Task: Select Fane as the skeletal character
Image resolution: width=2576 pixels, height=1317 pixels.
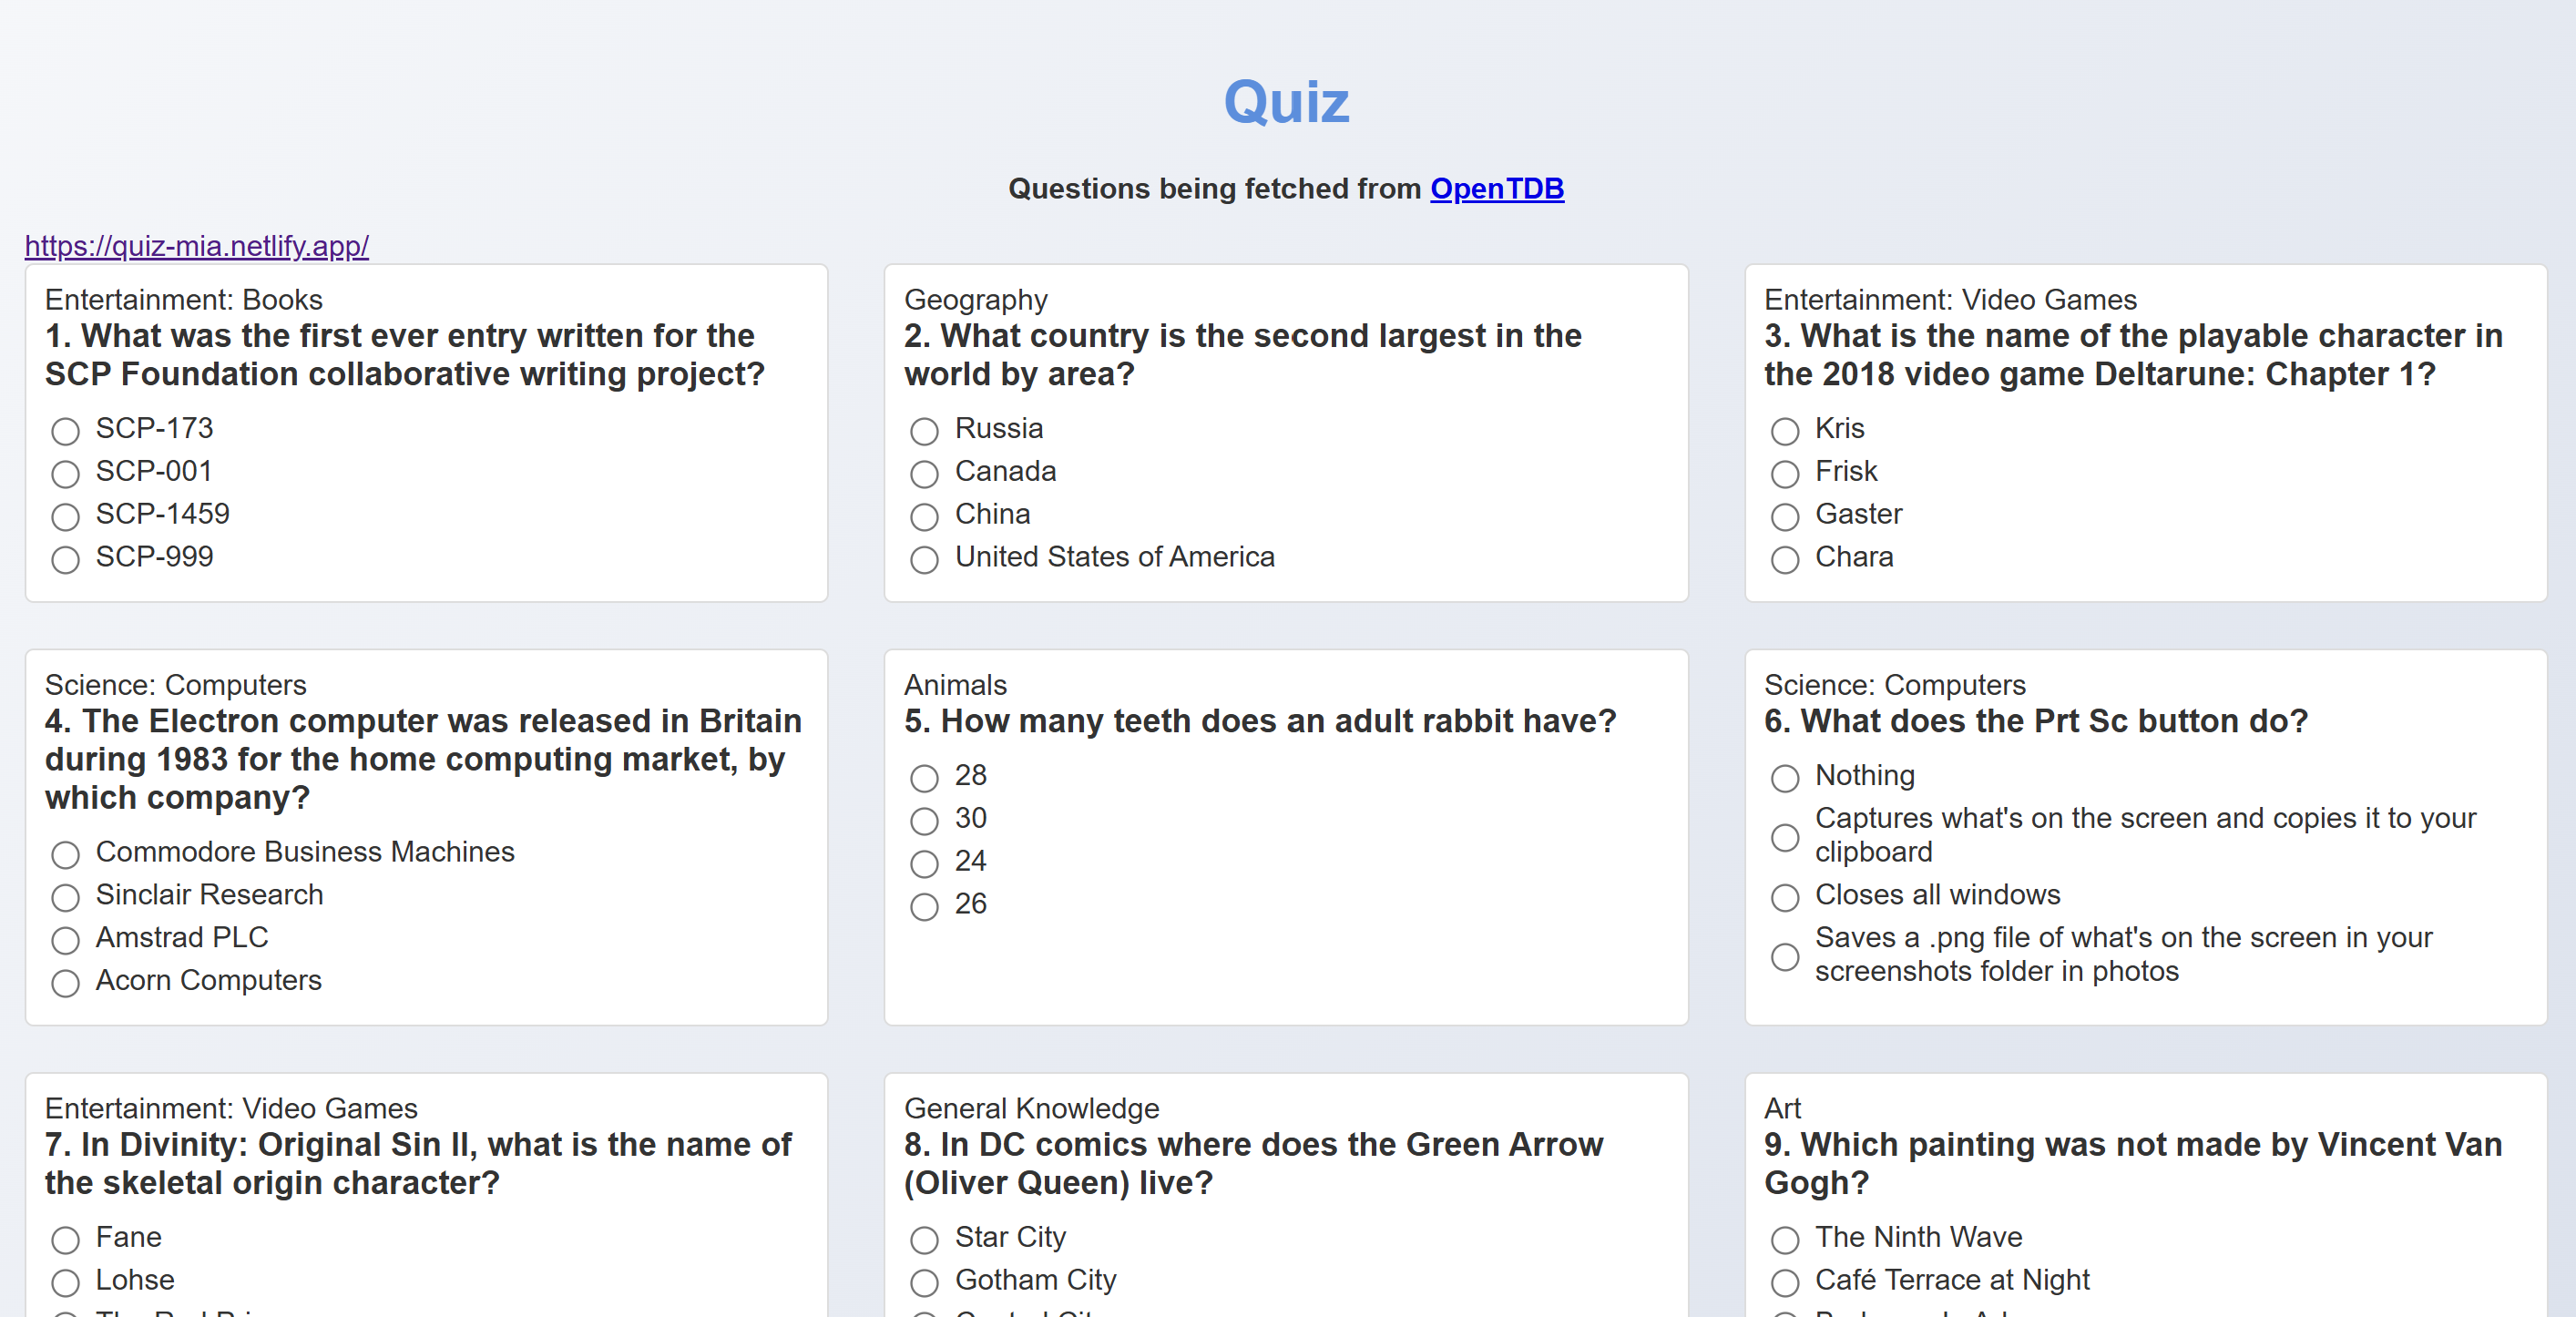Action: point(66,1240)
